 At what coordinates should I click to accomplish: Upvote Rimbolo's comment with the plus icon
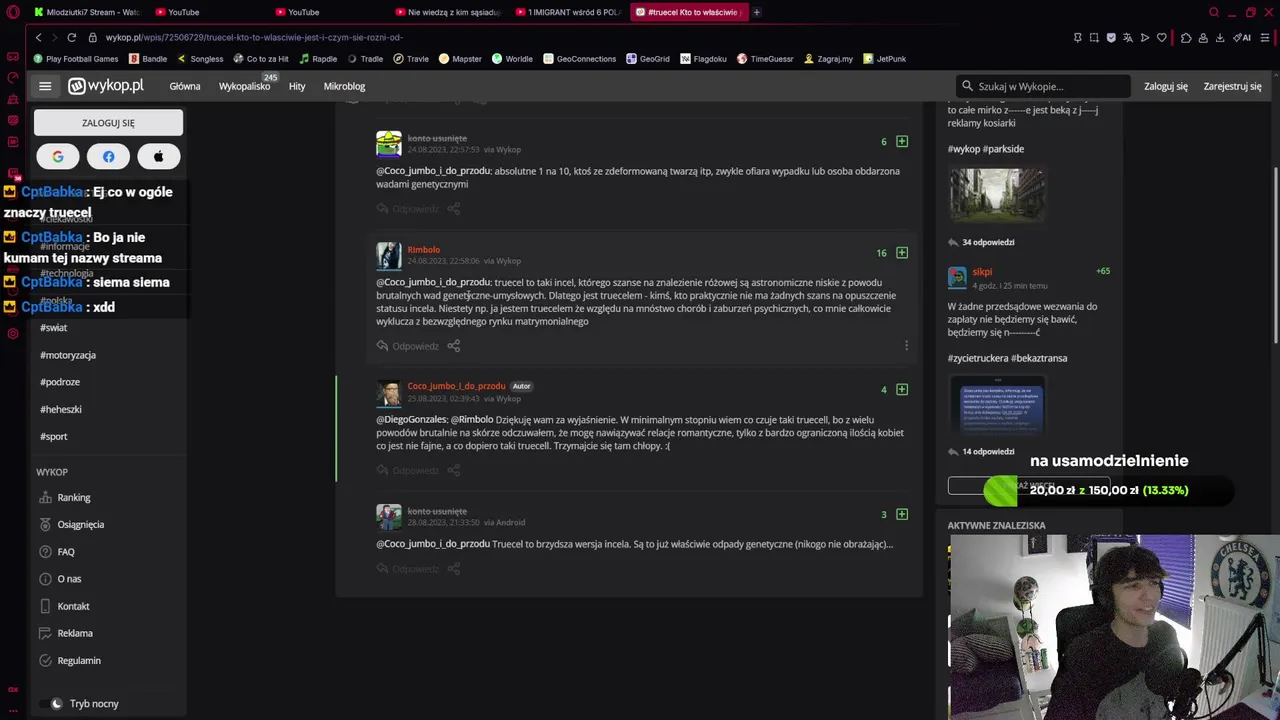pyautogui.click(x=902, y=253)
